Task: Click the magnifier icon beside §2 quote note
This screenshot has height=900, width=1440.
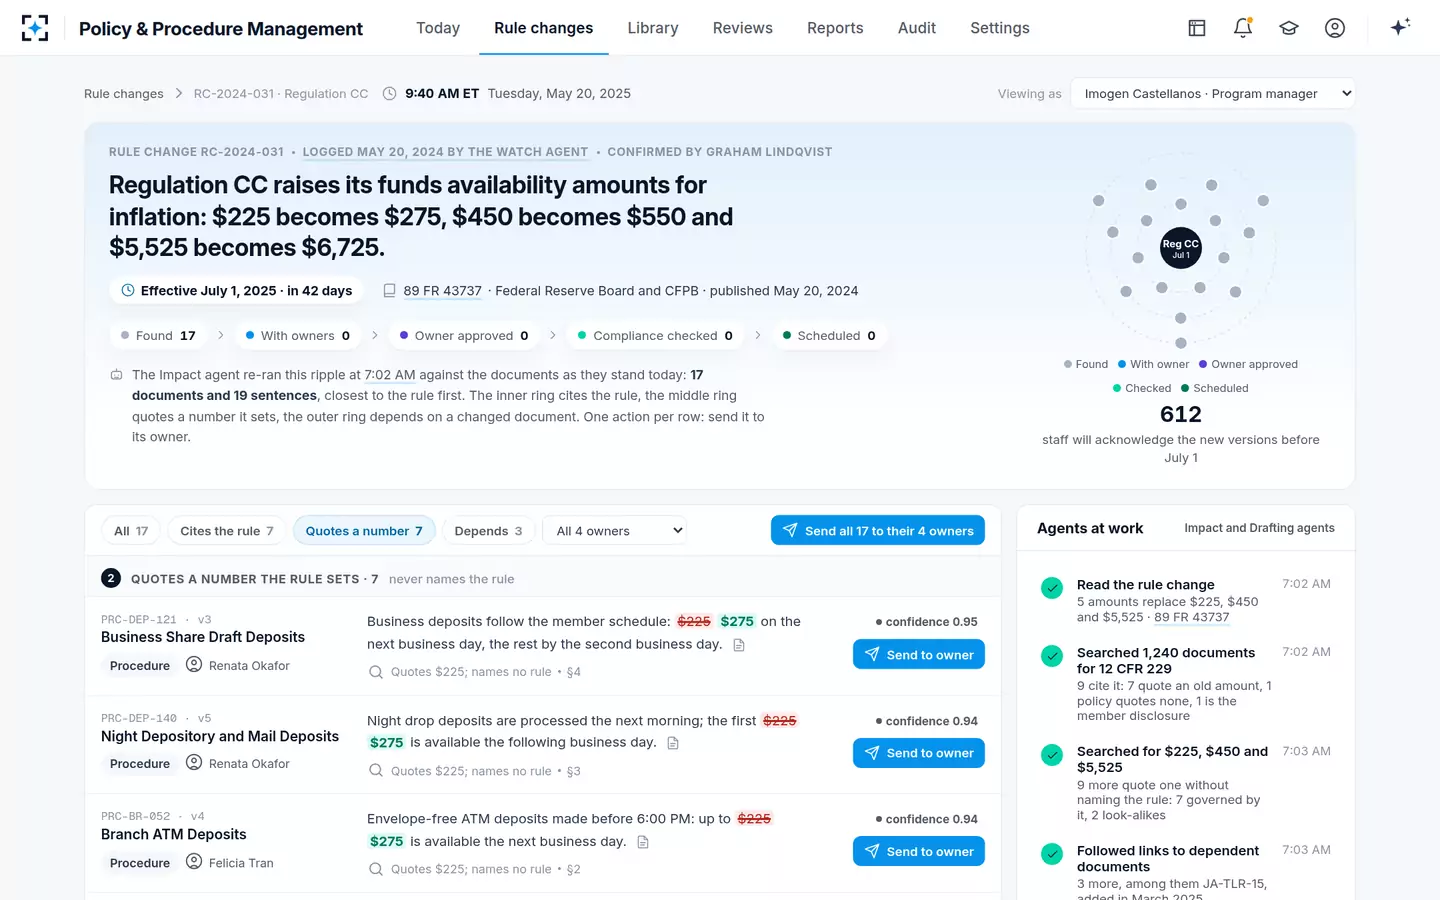Action: 376,869
